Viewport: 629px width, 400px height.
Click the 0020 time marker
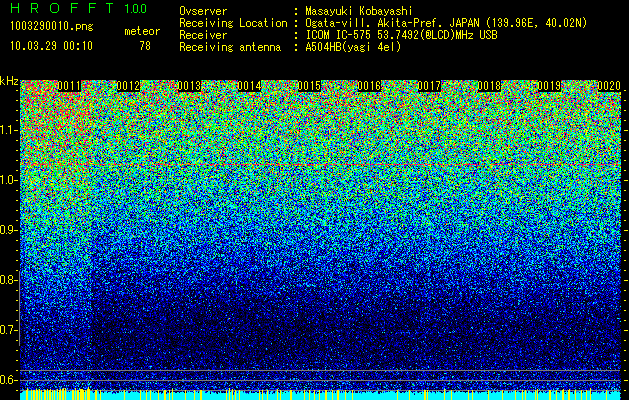point(609,86)
